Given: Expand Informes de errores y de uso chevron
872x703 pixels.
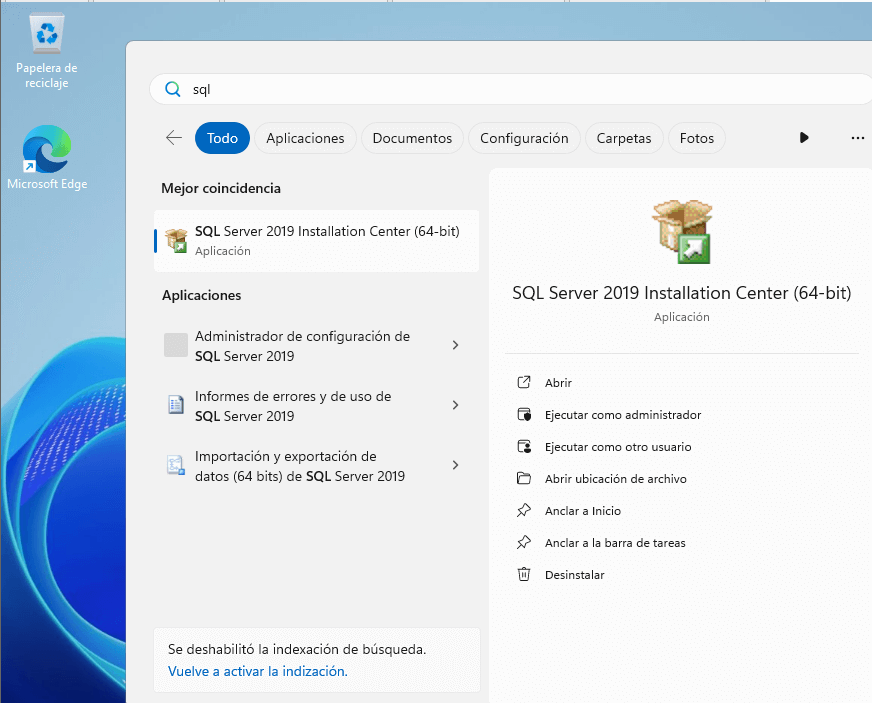Looking at the screenshot, I should tap(455, 405).
